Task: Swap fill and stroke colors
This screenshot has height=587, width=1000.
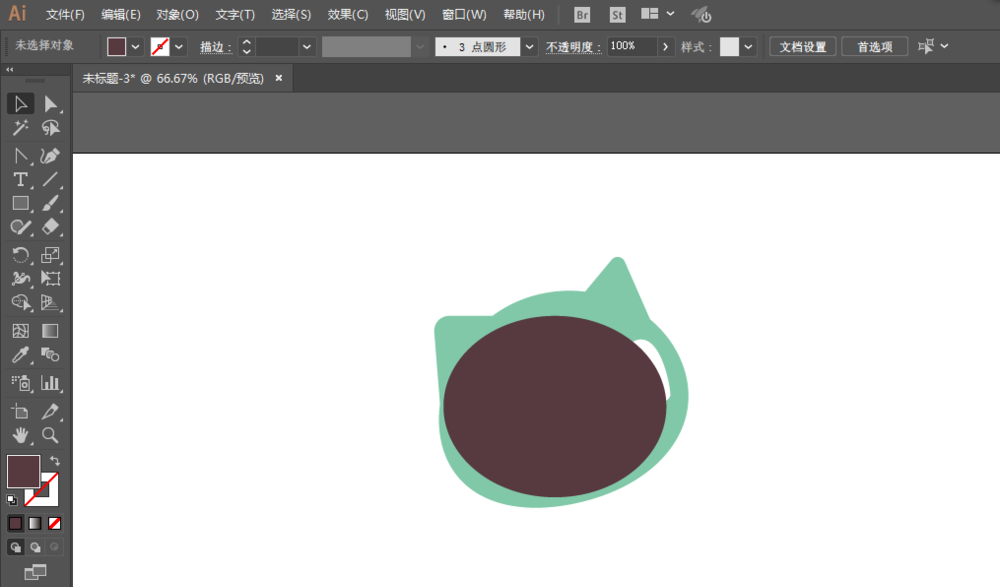Action: 55,461
